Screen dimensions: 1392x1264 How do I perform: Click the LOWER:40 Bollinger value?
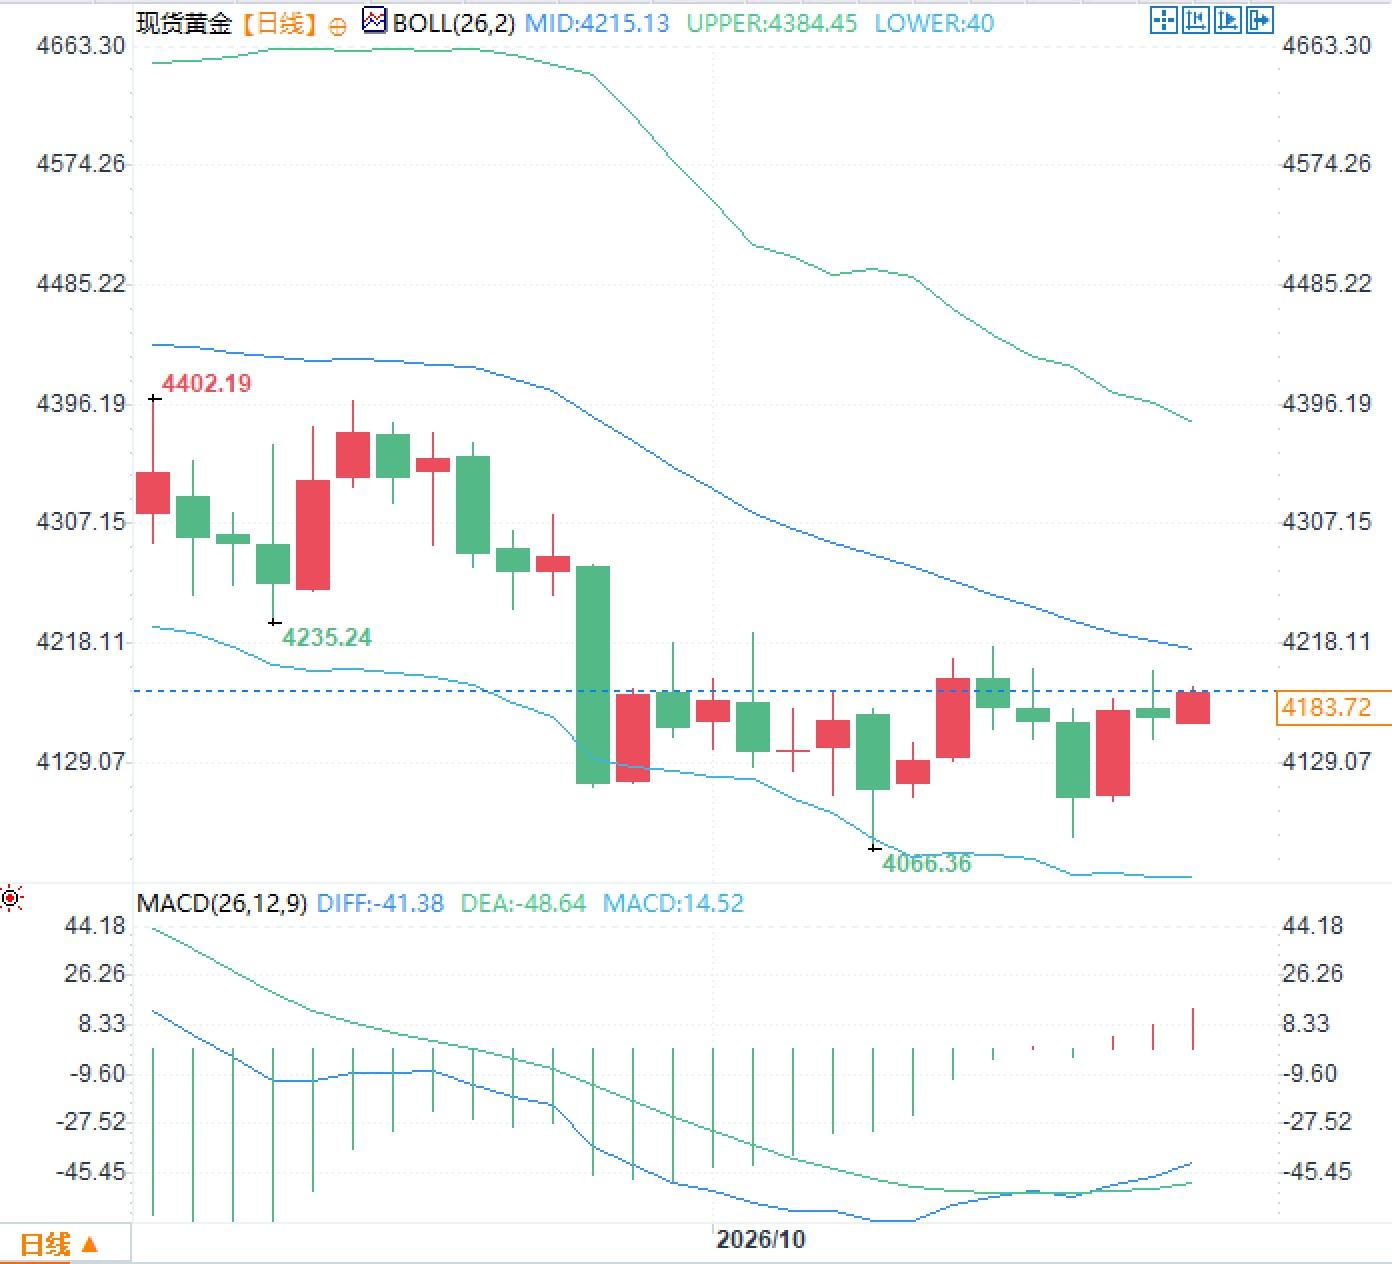point(934,23)
